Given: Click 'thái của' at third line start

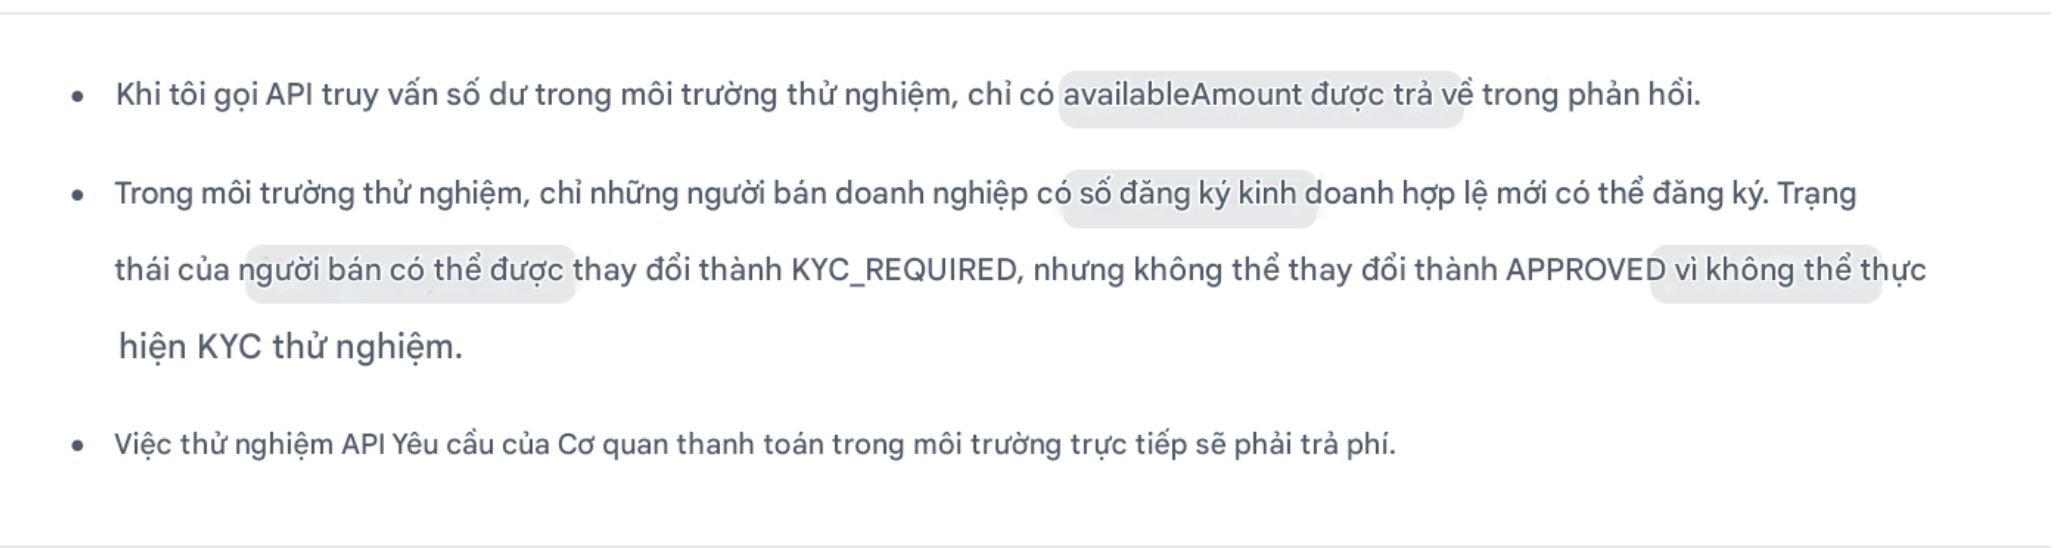Looking at the screenshot, I should (x=172, y=271).
